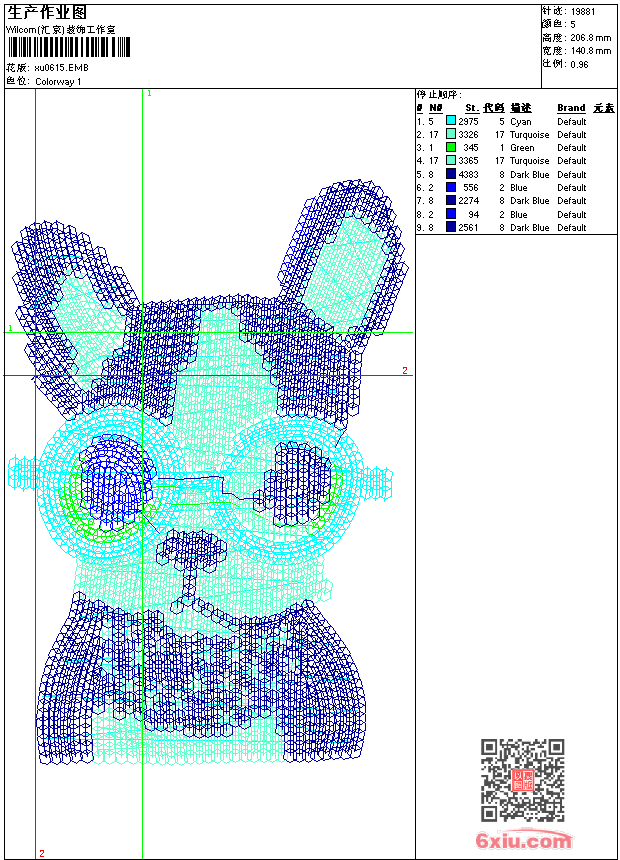Select the Turquoise swatch beside 3326 stitches
Image resolution: width=620 pixels, height=860 pixels.
[x=451, y=134]
